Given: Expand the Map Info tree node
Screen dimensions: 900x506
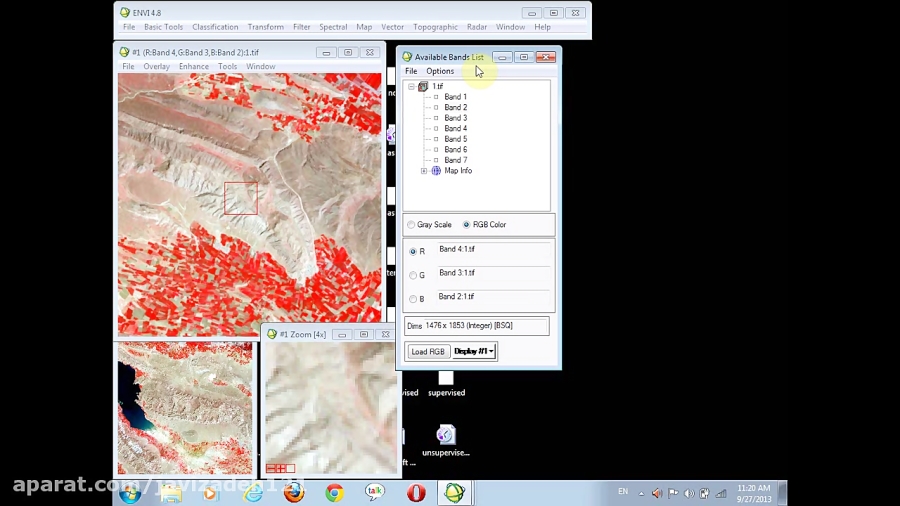Looking at the screenshot, I should (x=424, y=171).
